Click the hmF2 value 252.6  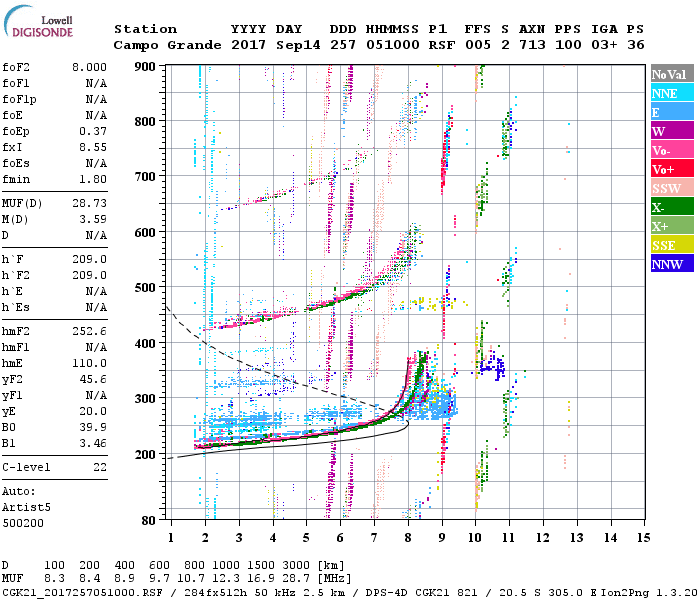pyautogui.click(x=88, y=330)
